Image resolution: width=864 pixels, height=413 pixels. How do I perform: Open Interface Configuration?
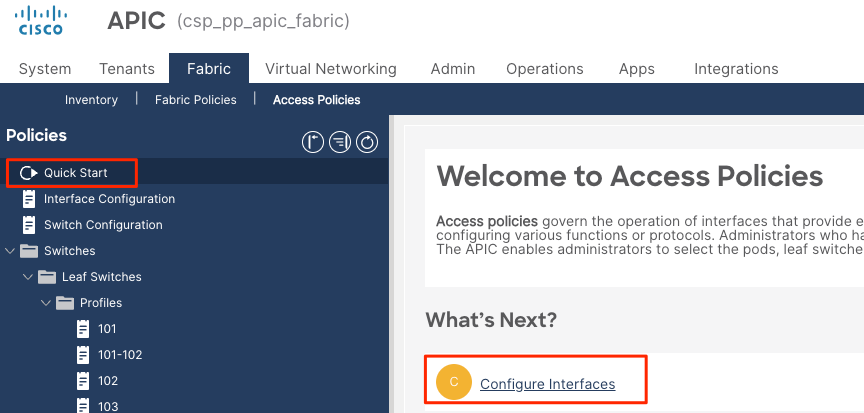pos(109,199)
